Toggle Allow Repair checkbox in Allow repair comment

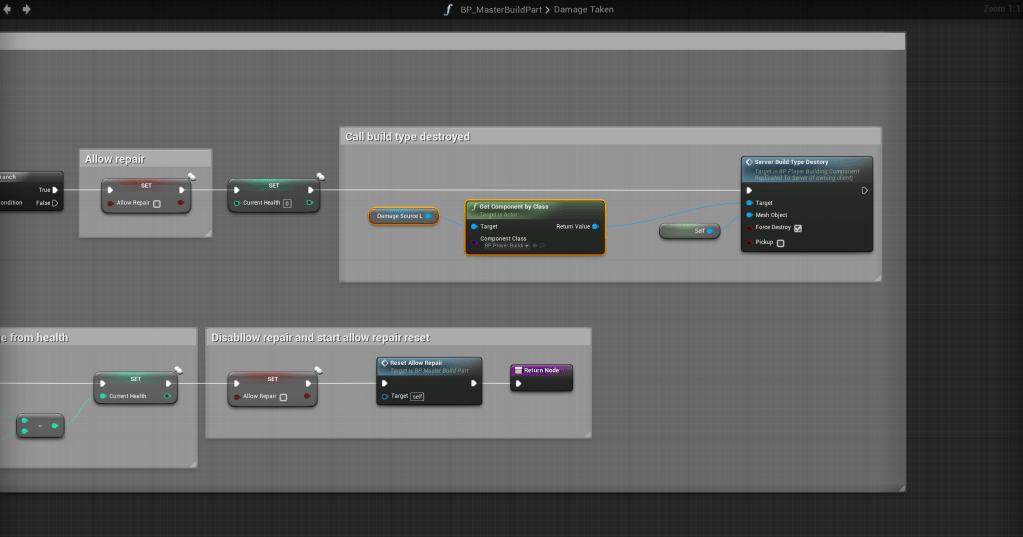(157, 203)
